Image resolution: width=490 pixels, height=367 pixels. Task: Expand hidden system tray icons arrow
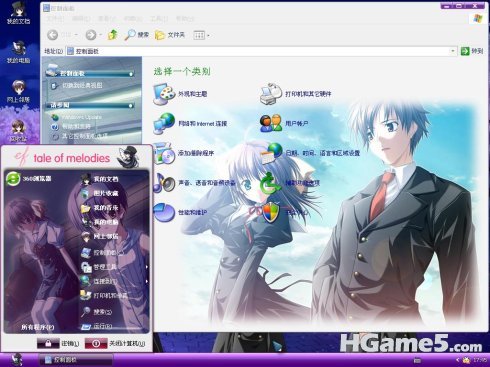(457, 360)
